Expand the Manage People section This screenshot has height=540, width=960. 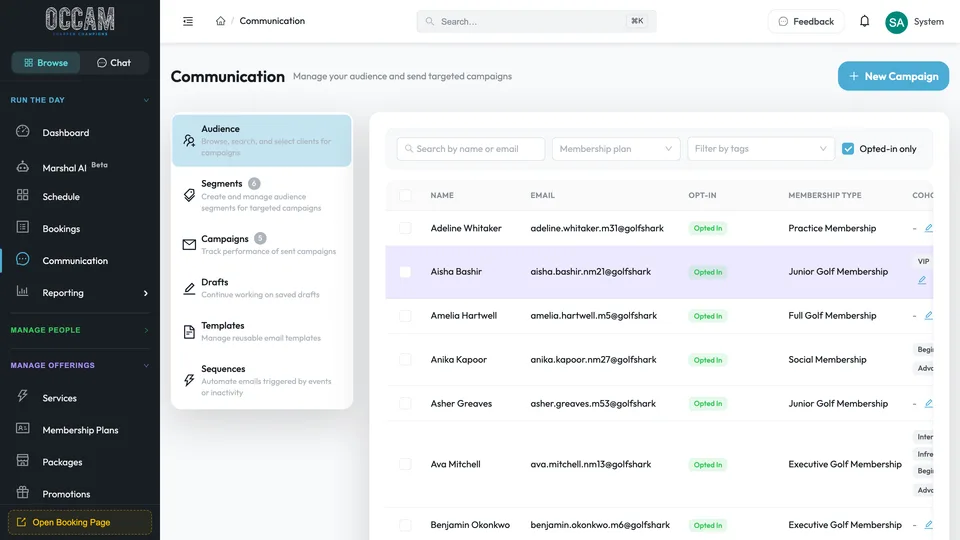80,330
